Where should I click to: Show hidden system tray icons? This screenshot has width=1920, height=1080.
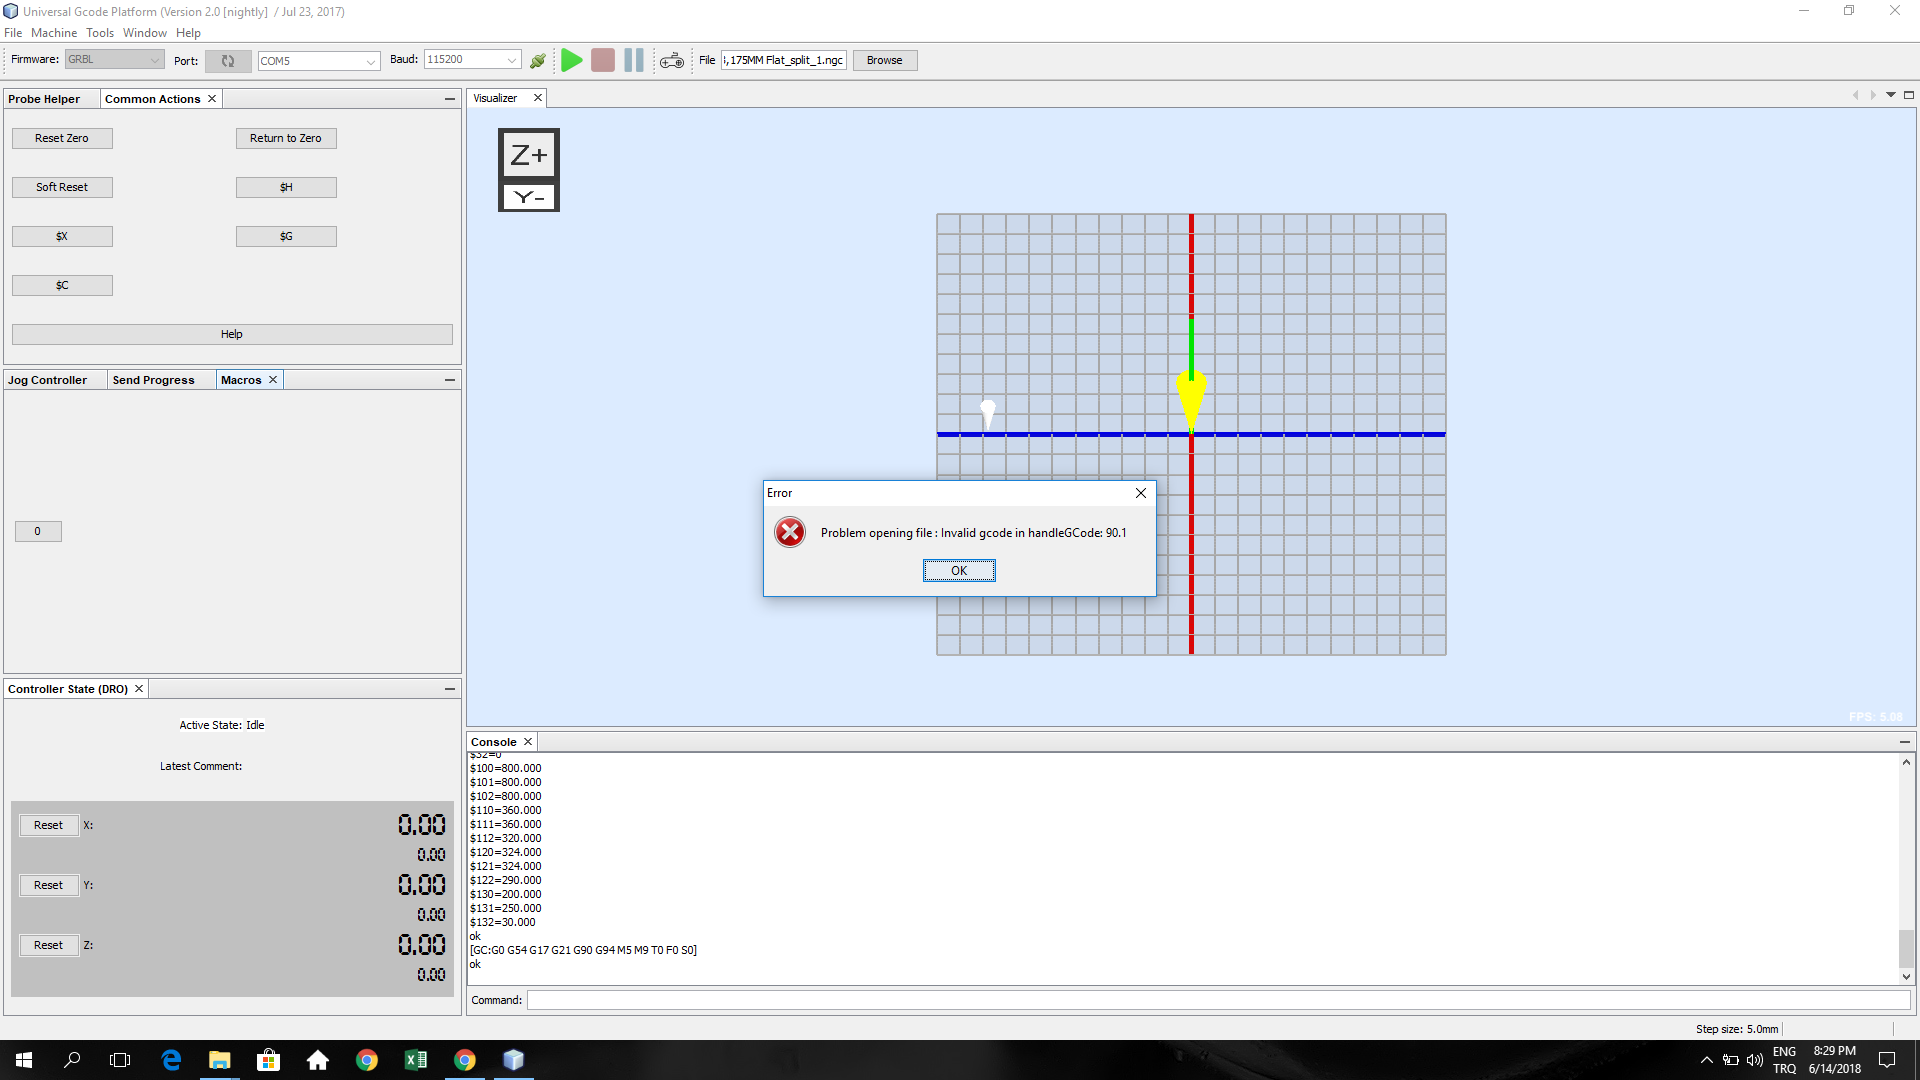(1706, 1060)
